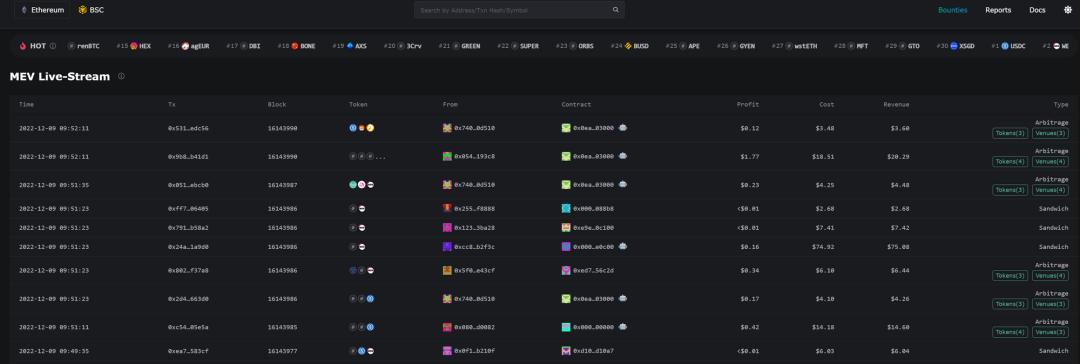The width and height of the screenshot is (1080, 364).
Task: Expand Venues(4) tag on second row
Action: point(1050,162)
